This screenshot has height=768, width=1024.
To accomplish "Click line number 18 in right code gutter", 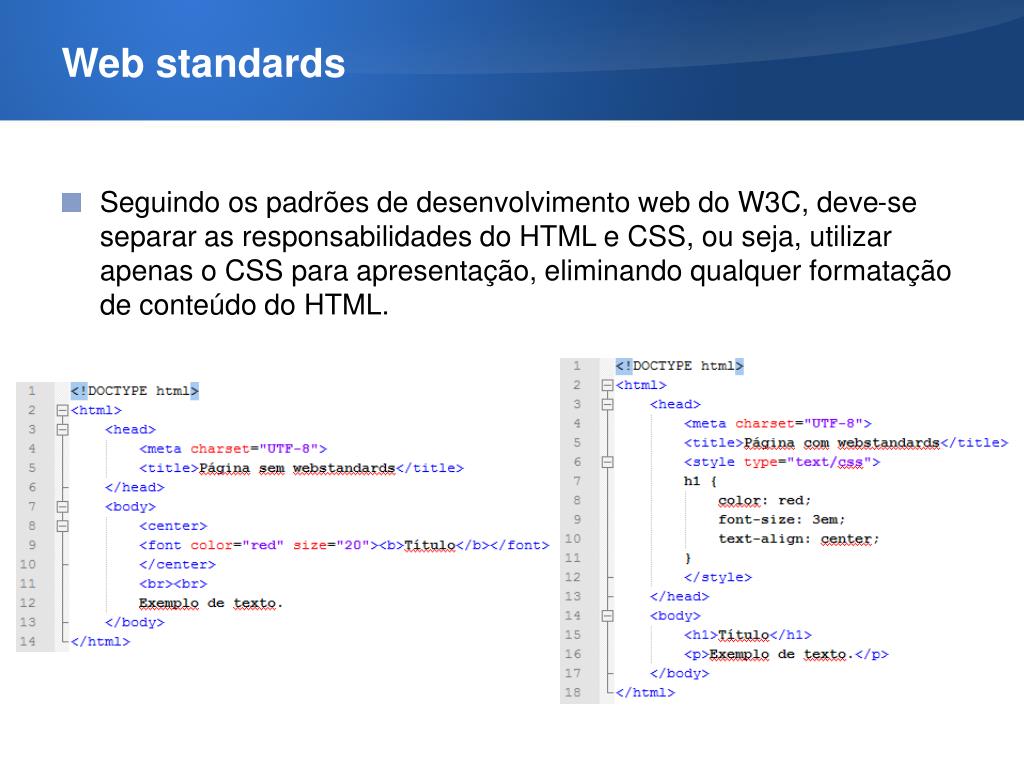I will tap(572, 692).
